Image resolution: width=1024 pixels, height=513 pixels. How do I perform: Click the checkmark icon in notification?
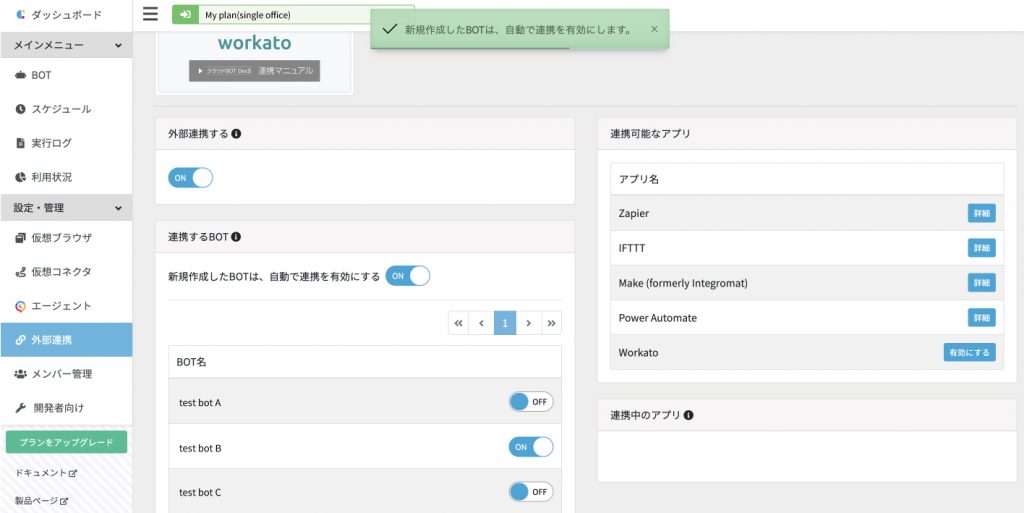390,29
